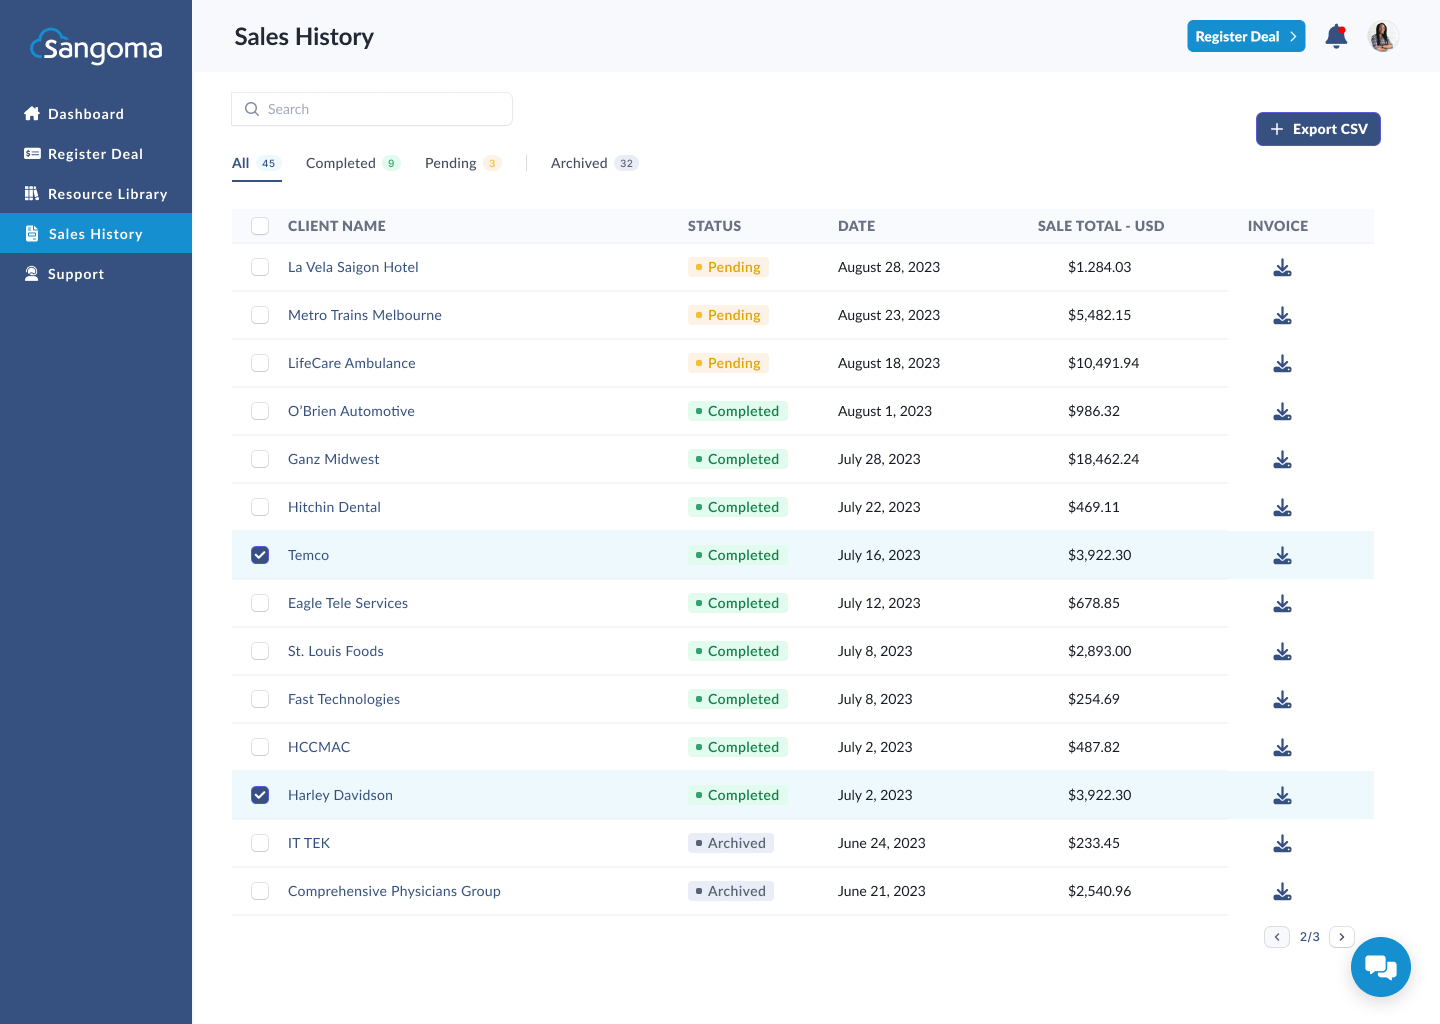This screenshot has height=1024, width=1440.
Task: Download the invoice for Ganz Midwest
Action: coord(1282,459)
